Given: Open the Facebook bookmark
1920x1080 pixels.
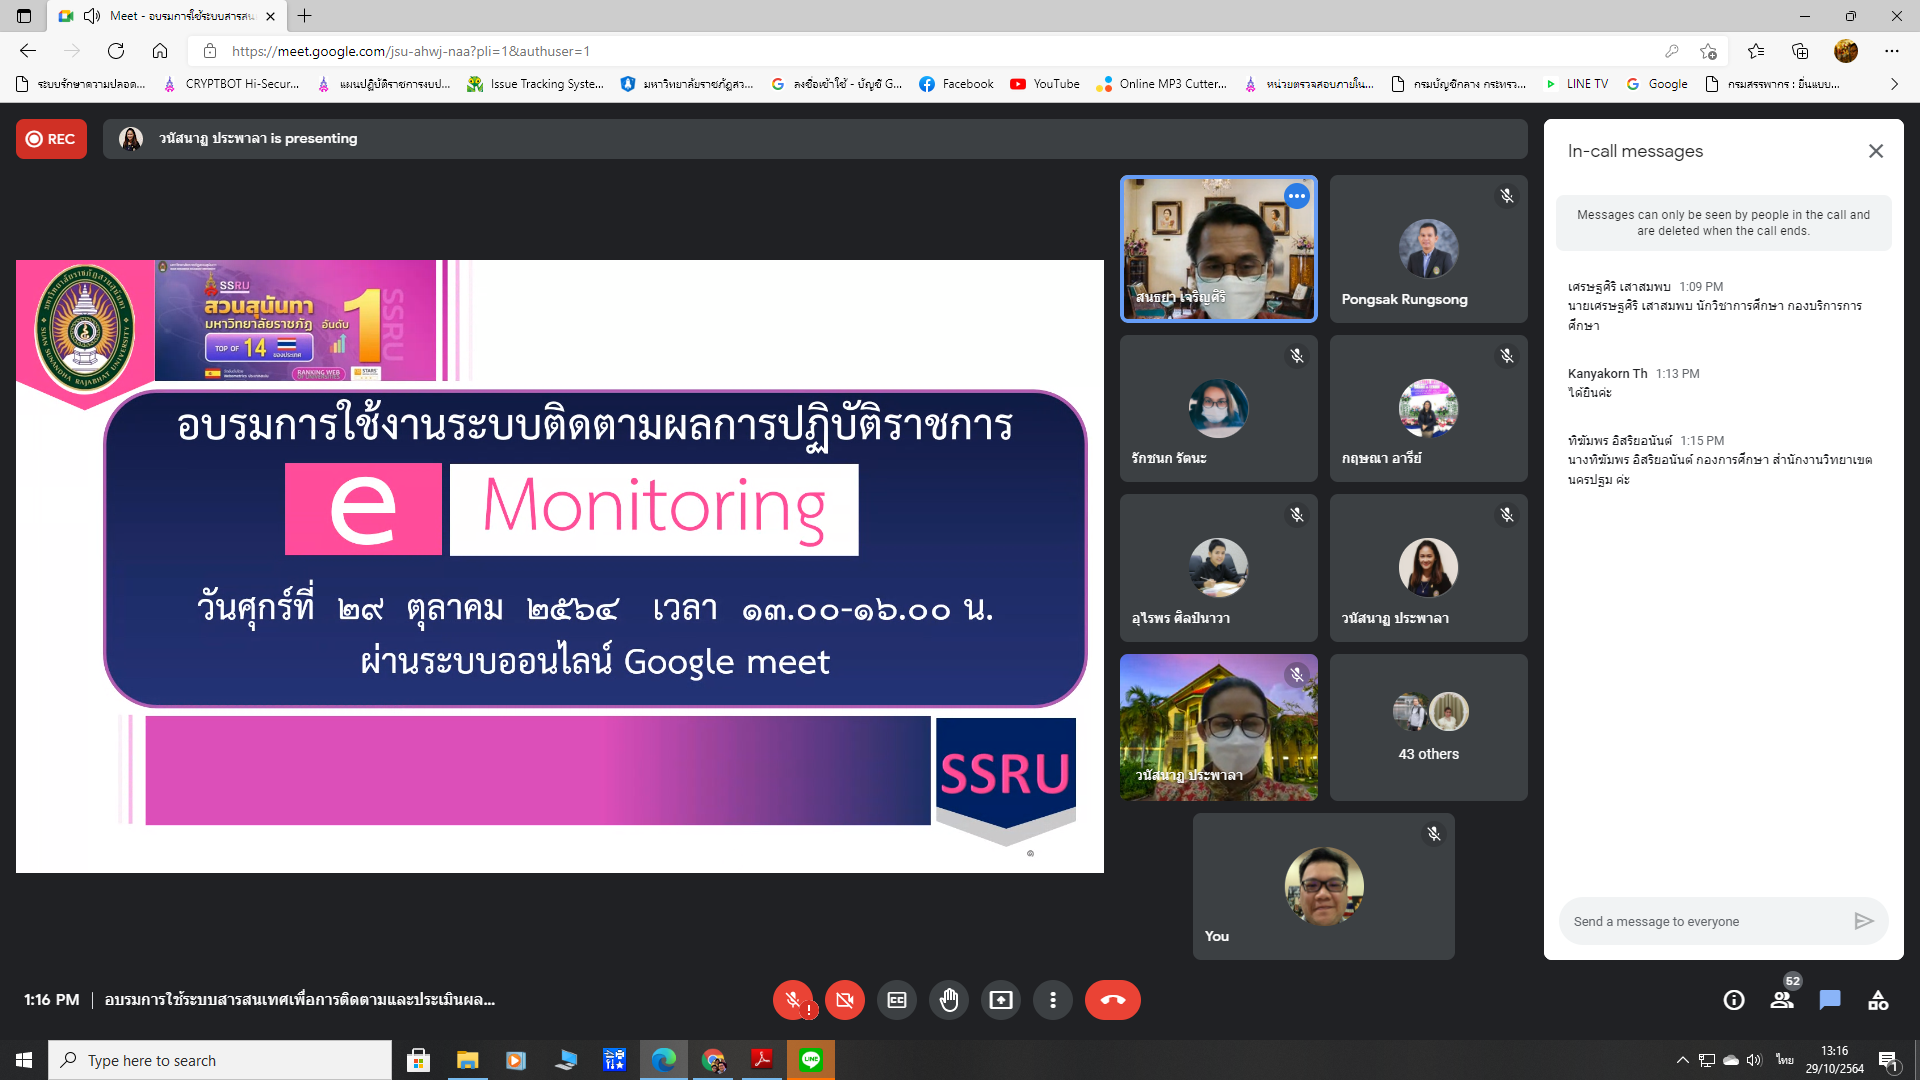Looking at the screenshot, I should coord(956,84).
